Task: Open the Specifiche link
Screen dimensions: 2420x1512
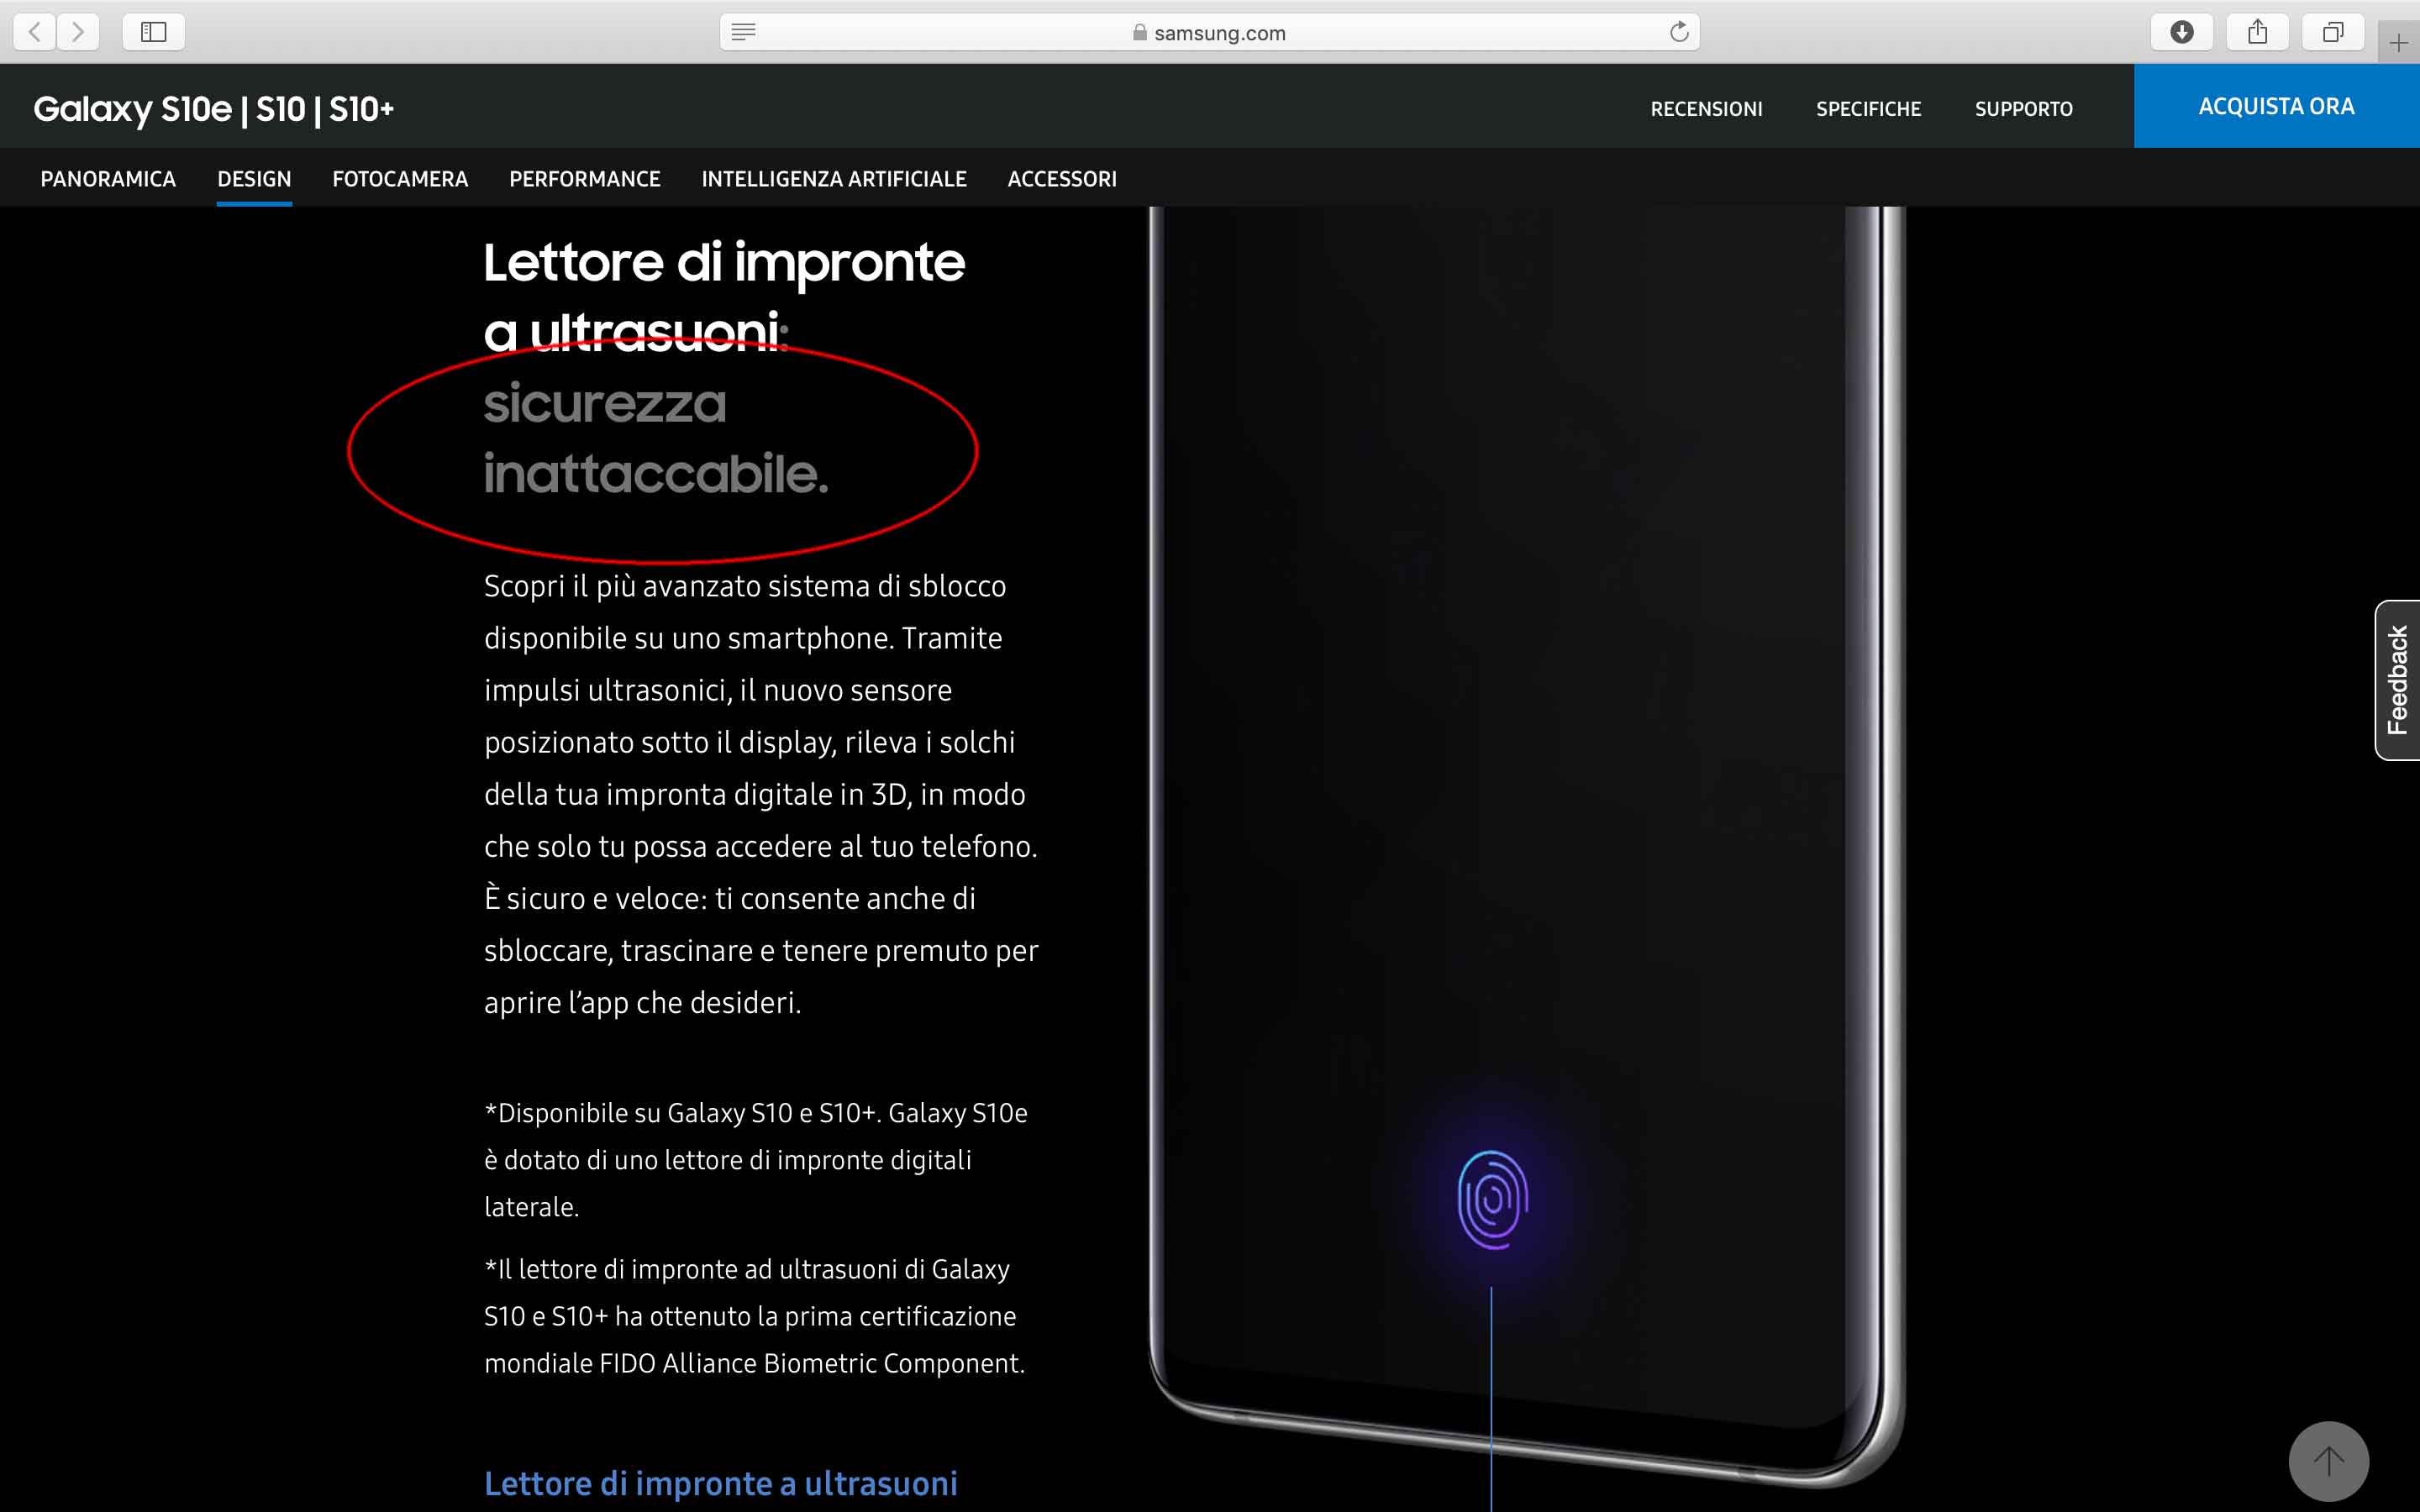Action: [x=1868, y=109]
